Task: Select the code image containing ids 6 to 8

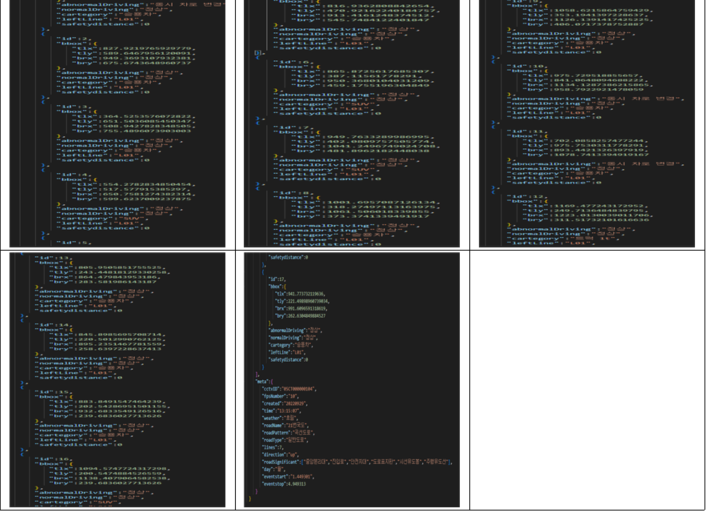Action: [x=352, y=123]
